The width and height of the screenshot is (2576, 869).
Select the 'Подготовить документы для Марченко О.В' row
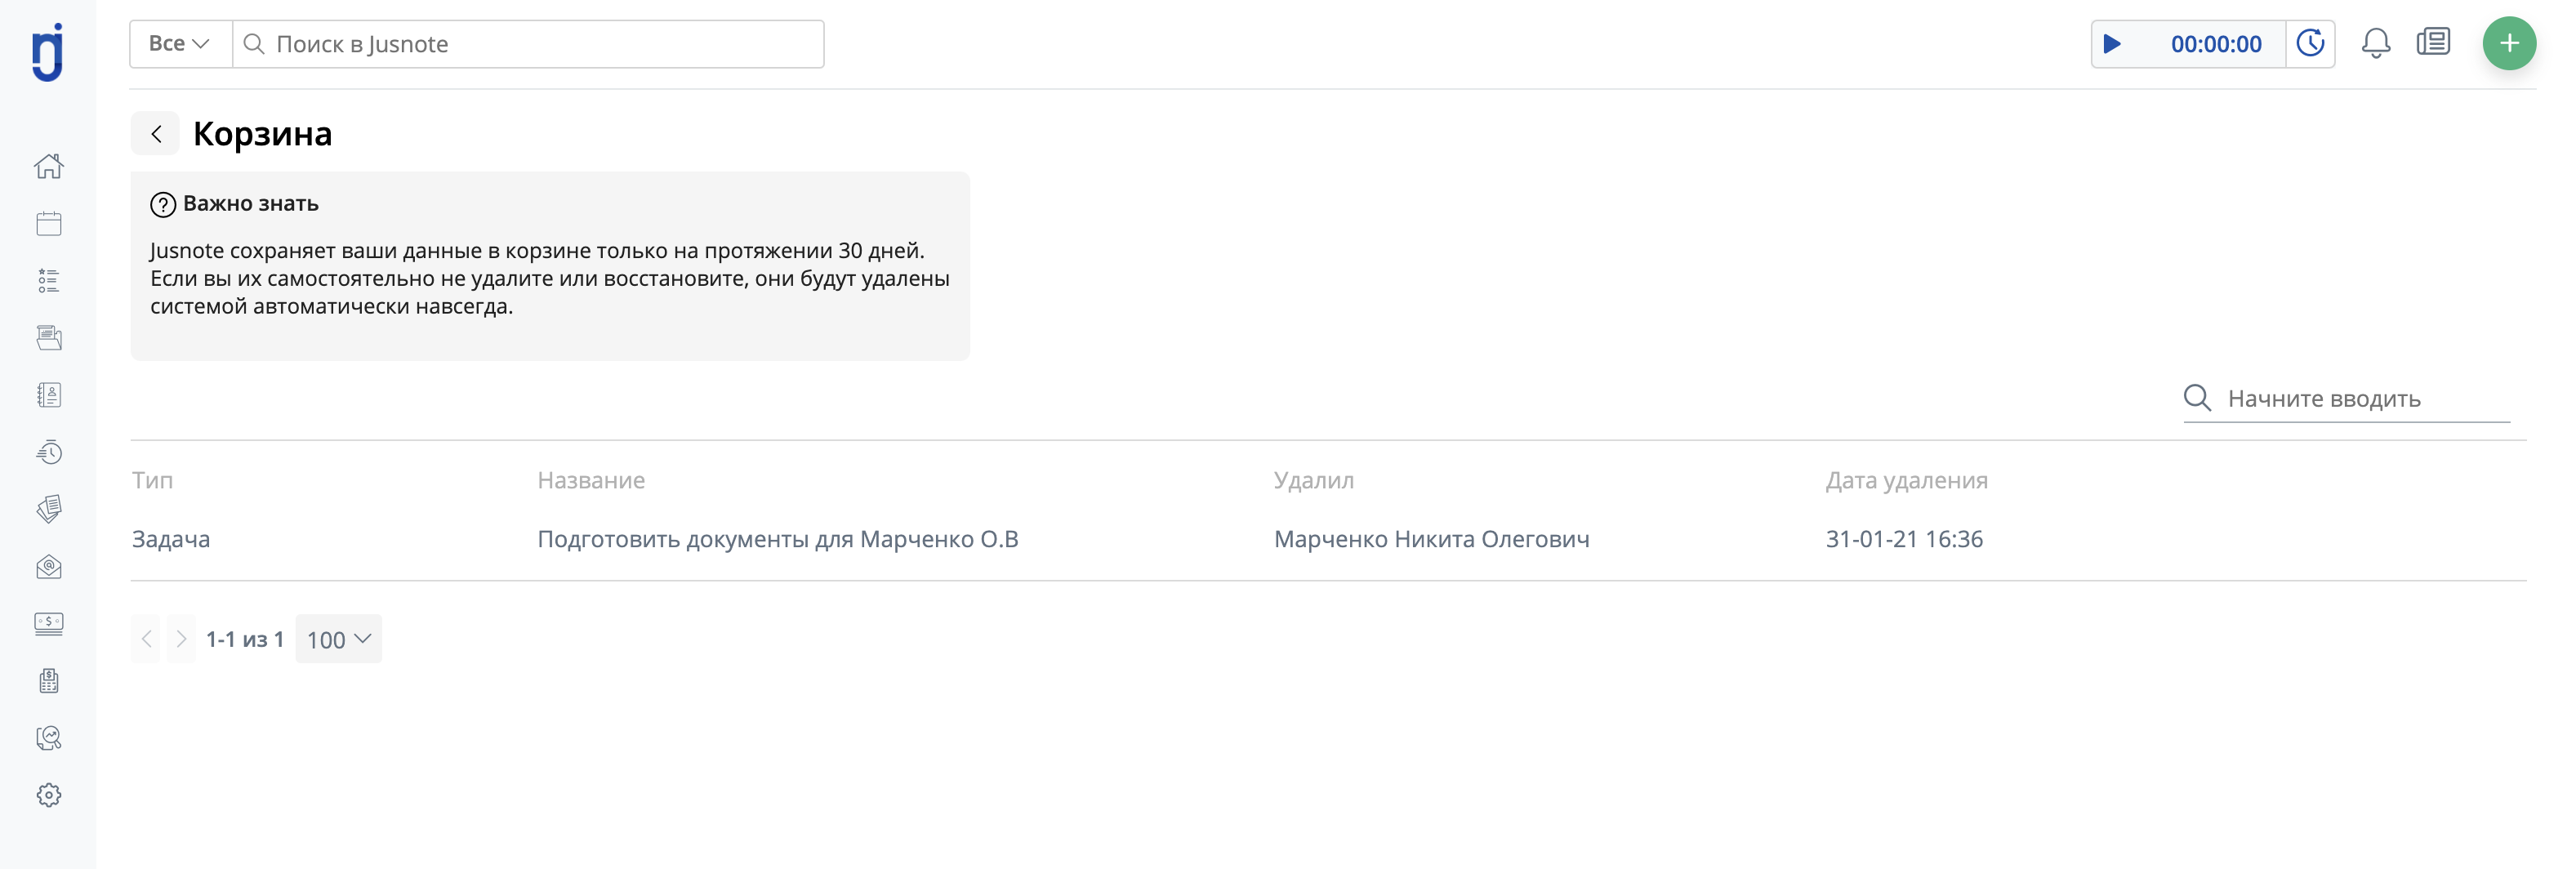[x=1328, y=539]
